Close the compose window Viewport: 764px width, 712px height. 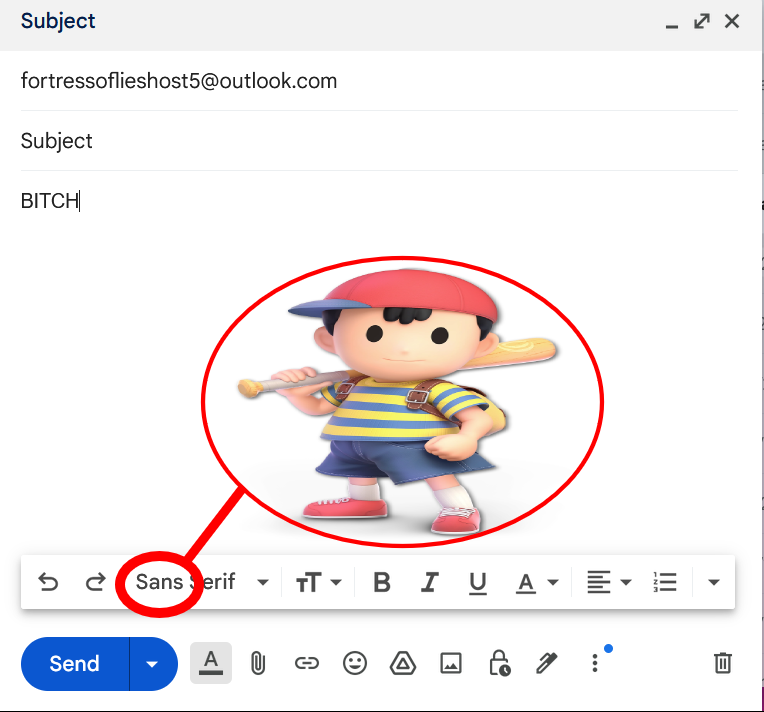(732, 21)
